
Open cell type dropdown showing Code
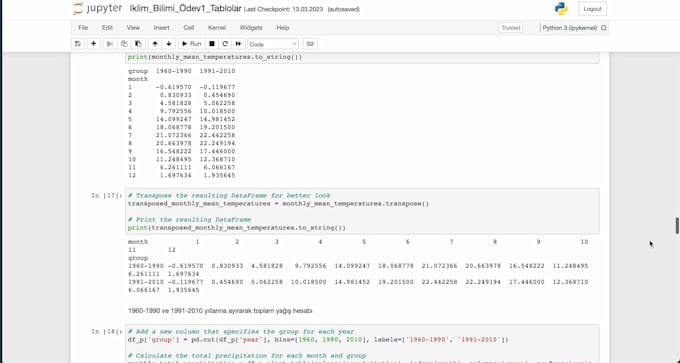pos(273,44)
